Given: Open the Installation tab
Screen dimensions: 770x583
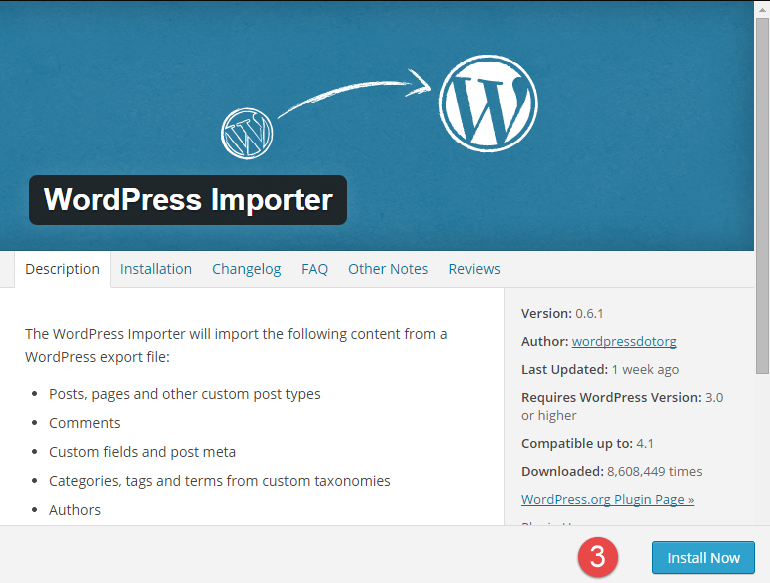Looking at the screenshot, I should (156, 269).
